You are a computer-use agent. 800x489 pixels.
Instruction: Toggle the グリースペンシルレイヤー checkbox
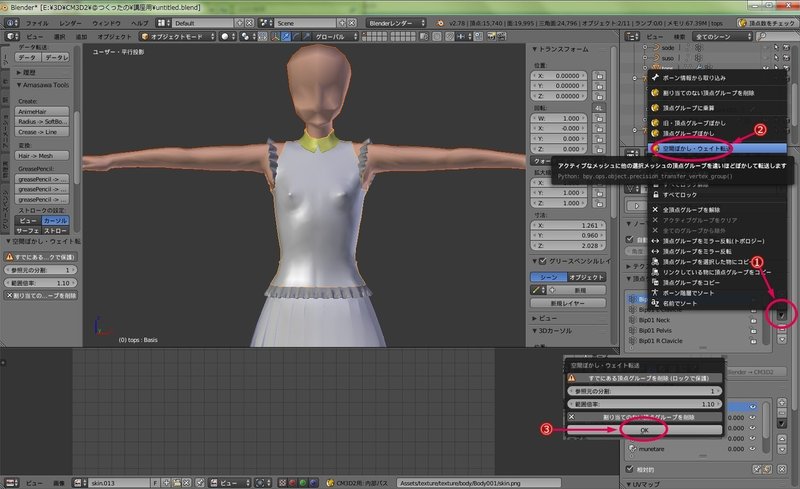pyautogui.click(x=542, y=261)
